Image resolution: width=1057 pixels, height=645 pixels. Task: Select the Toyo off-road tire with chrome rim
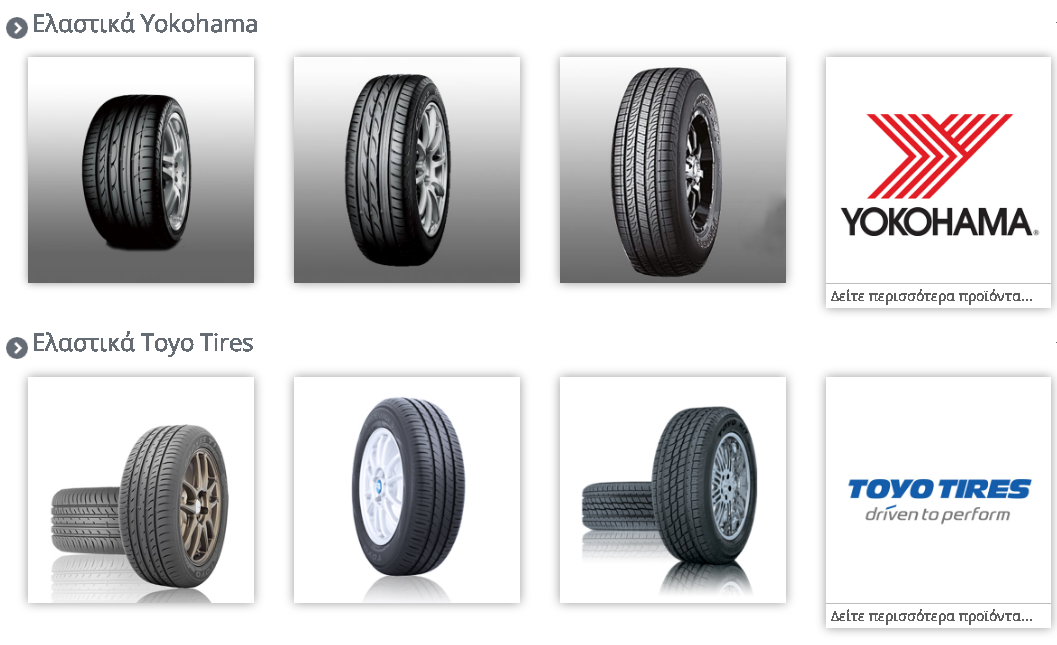pyautogui.click(x=704, y=485)
